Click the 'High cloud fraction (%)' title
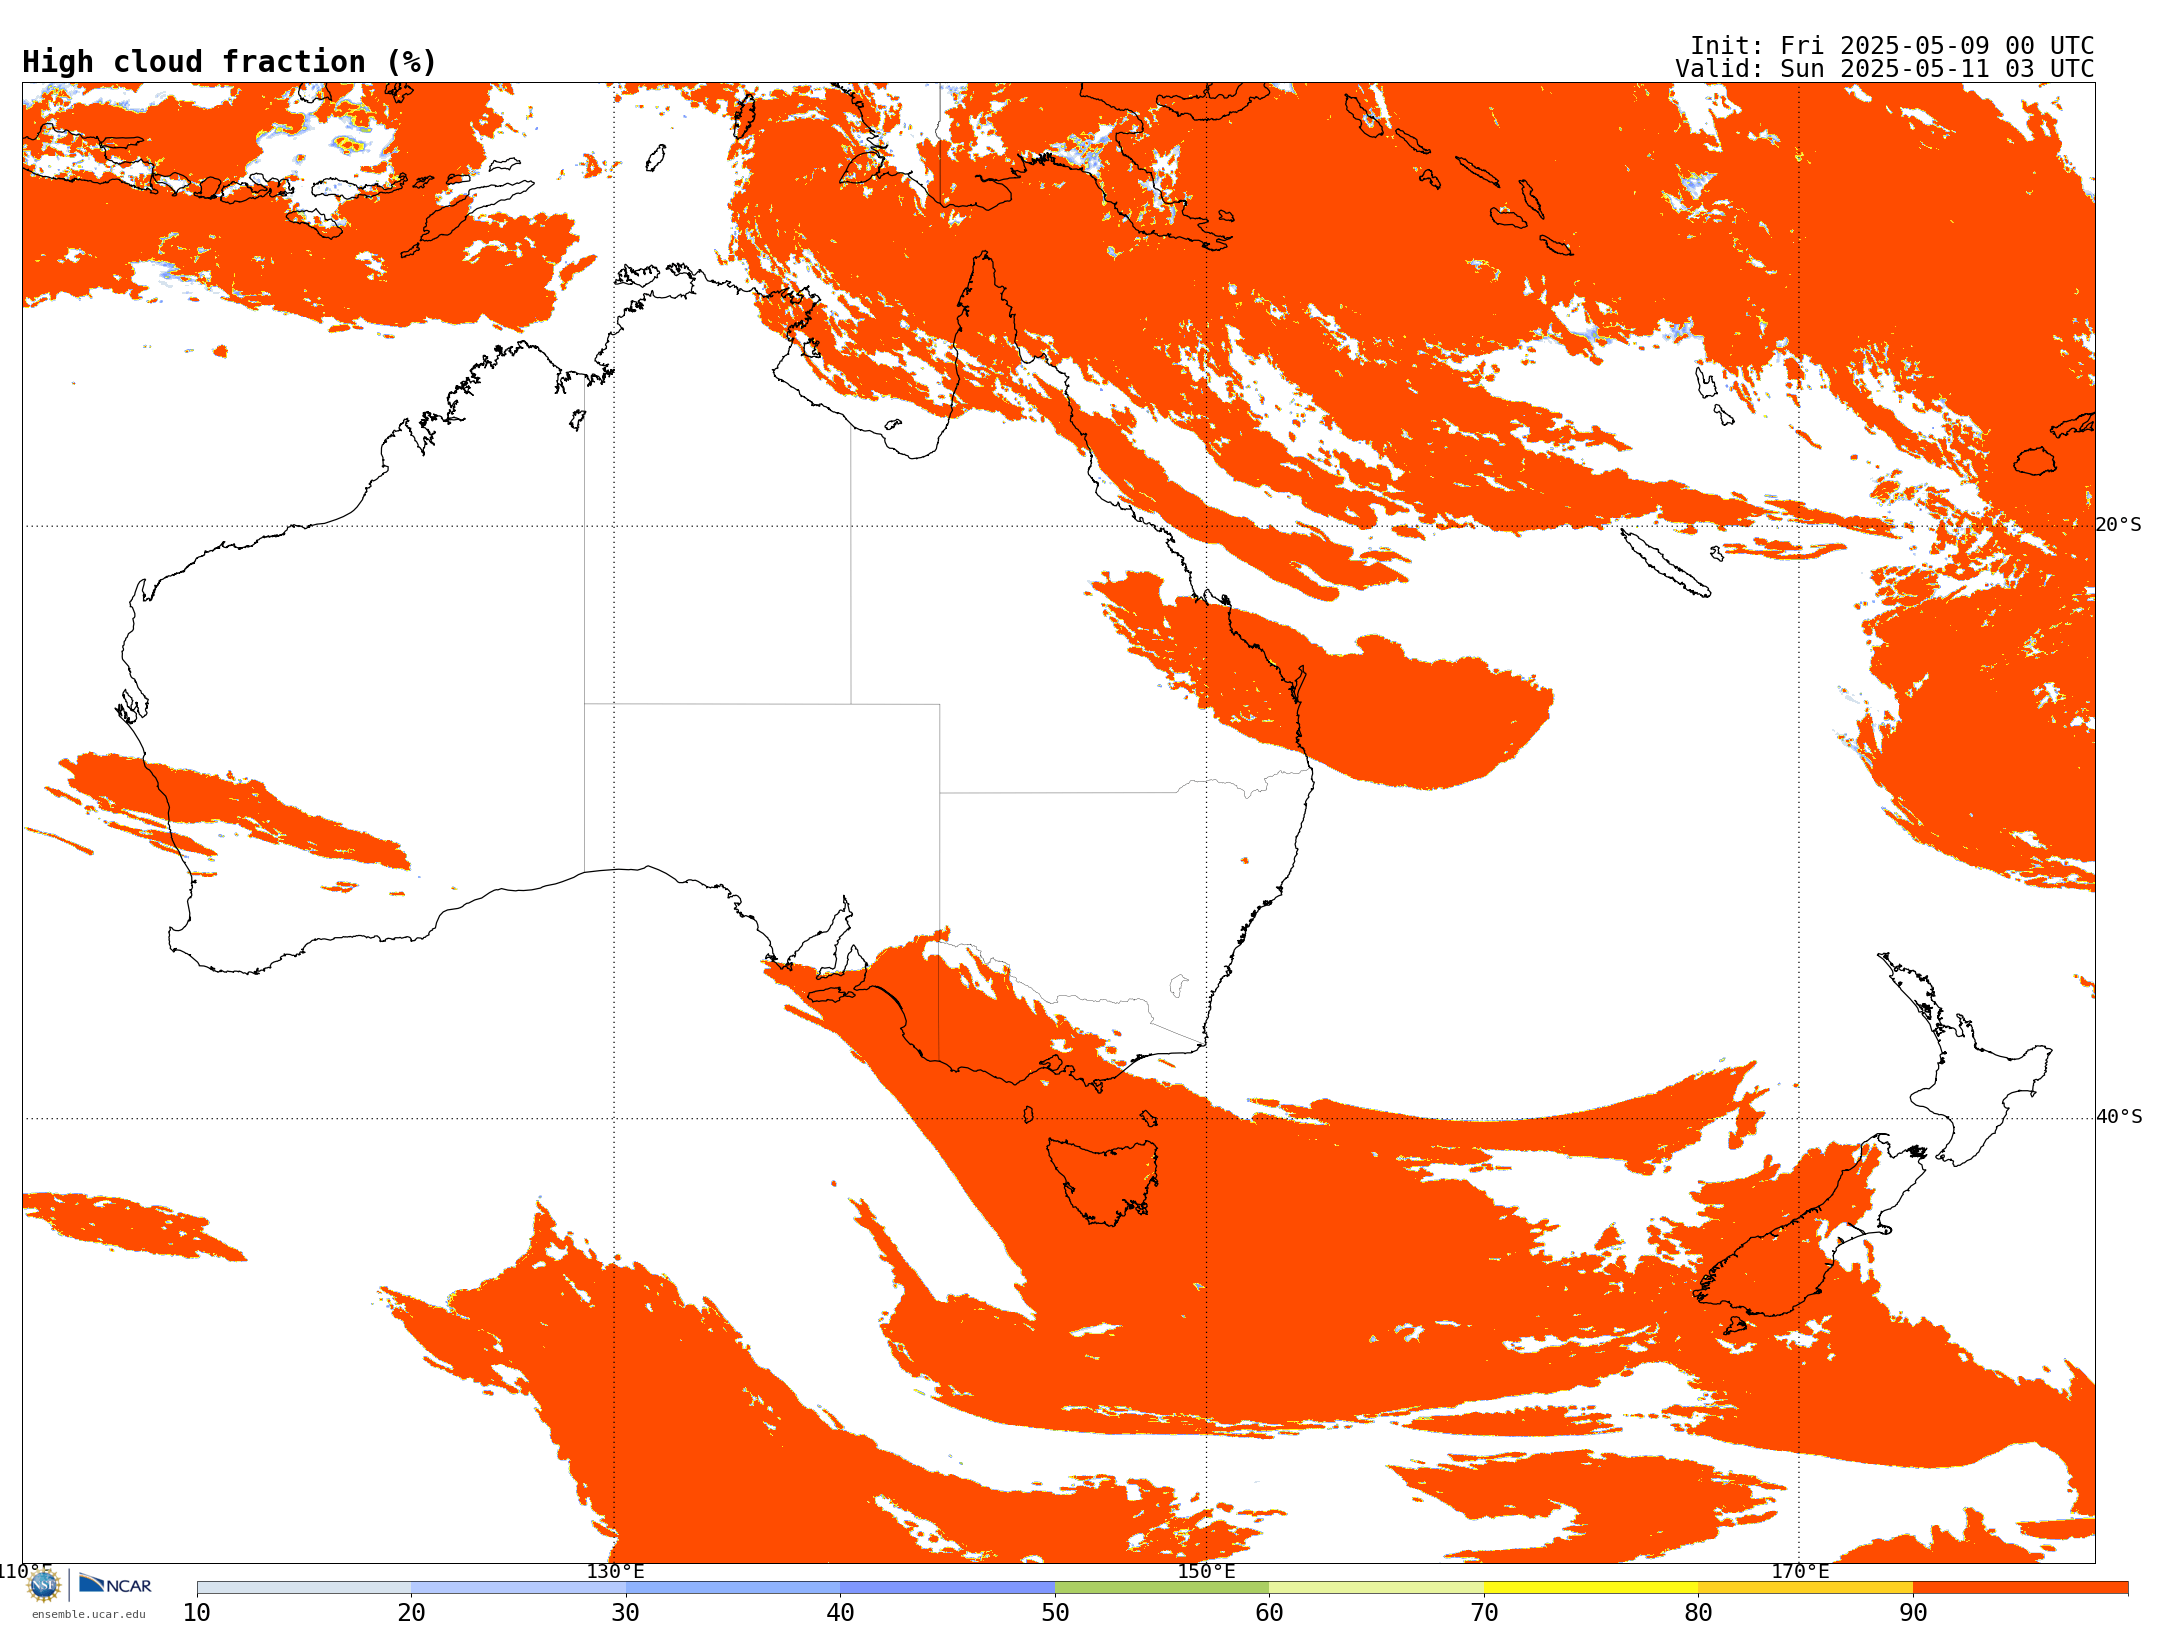The image size is (2160, 1626). (x=230, y=62)
